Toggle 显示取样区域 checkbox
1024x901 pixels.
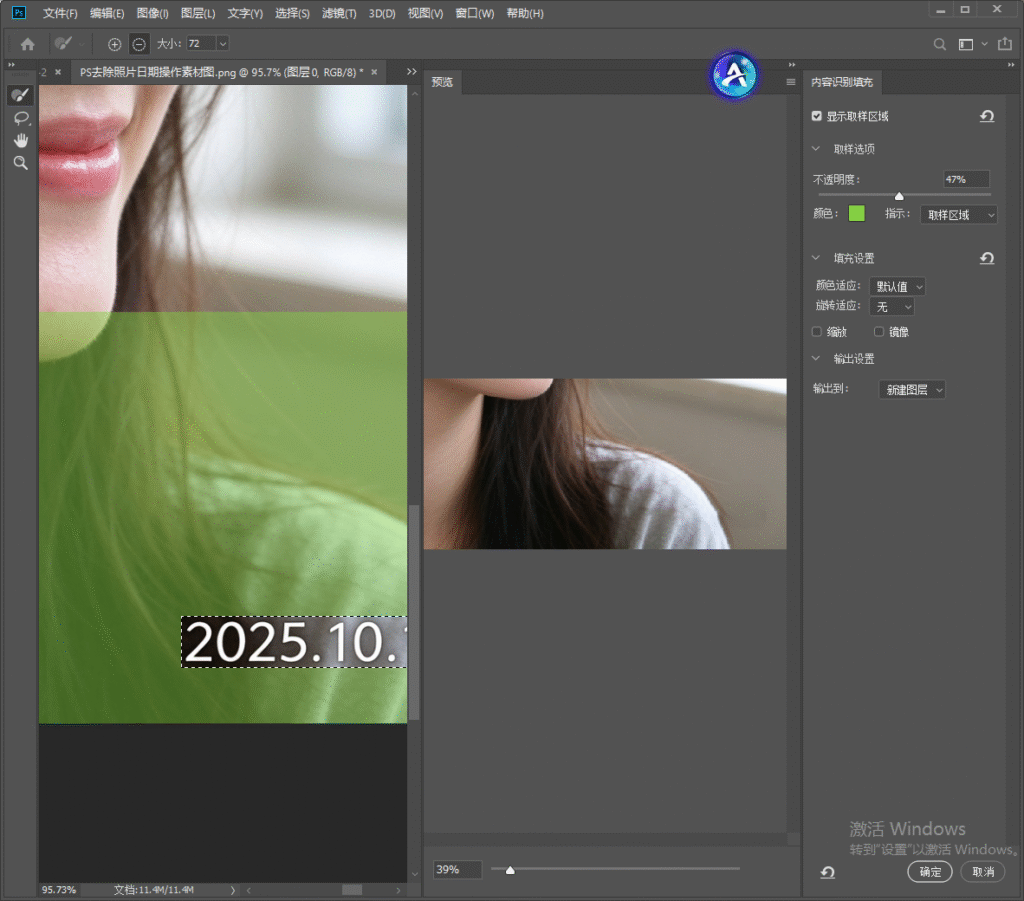tap(816, 116)
